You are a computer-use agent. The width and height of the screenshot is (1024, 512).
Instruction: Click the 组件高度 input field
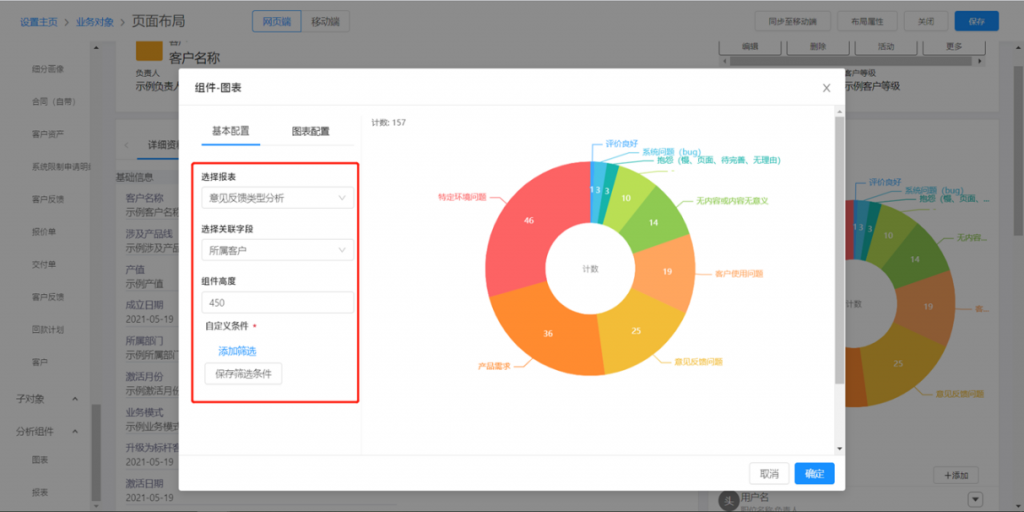(x=277, y=302)
